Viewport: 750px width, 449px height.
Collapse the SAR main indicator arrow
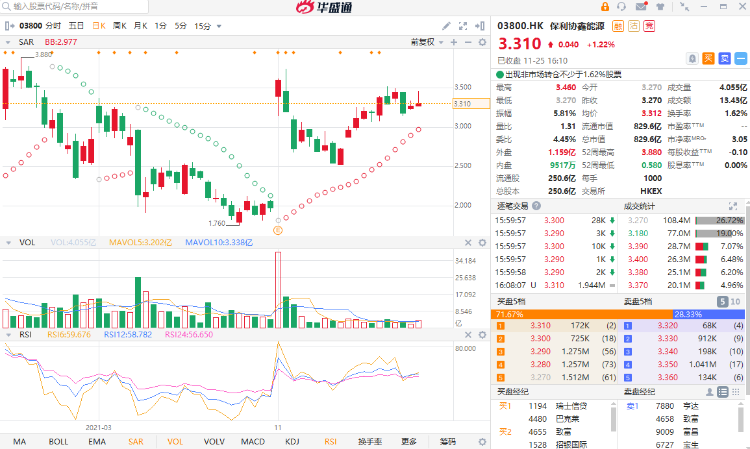[8, 43]
